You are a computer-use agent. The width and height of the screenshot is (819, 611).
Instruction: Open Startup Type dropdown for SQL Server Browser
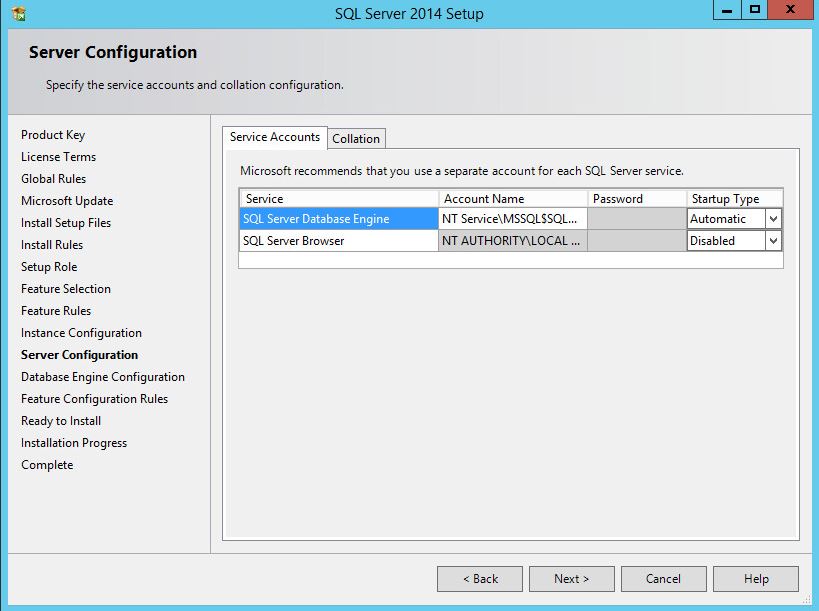click(x=774, y=241)
